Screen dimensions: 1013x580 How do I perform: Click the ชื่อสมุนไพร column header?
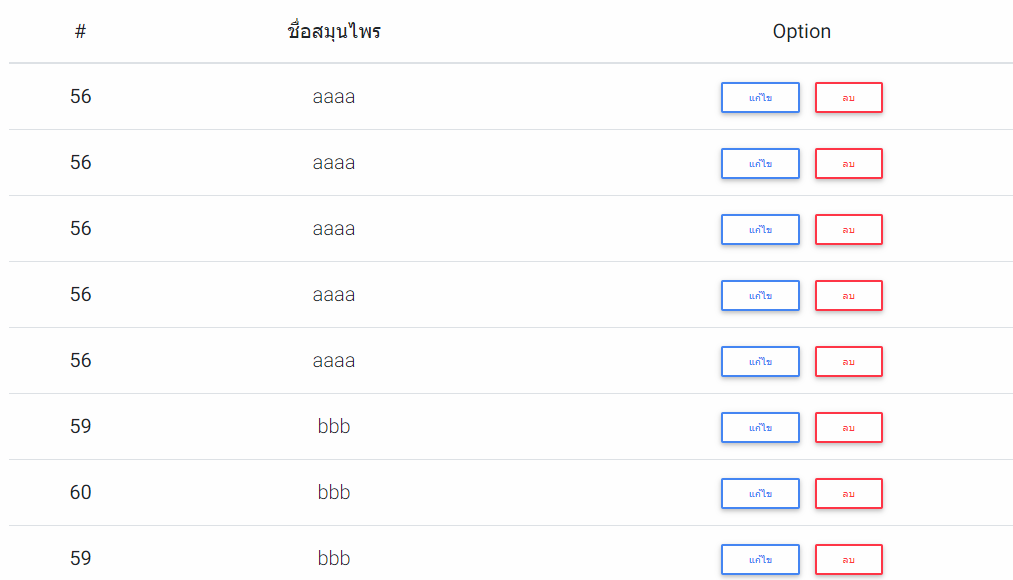334,30
